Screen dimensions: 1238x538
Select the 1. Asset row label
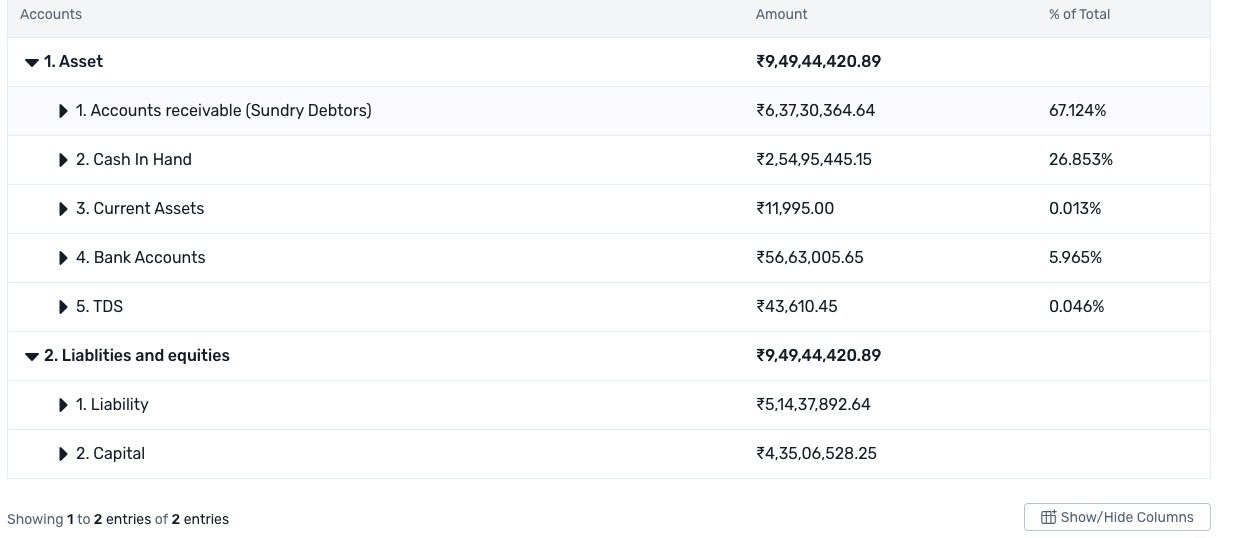[74, 62]
